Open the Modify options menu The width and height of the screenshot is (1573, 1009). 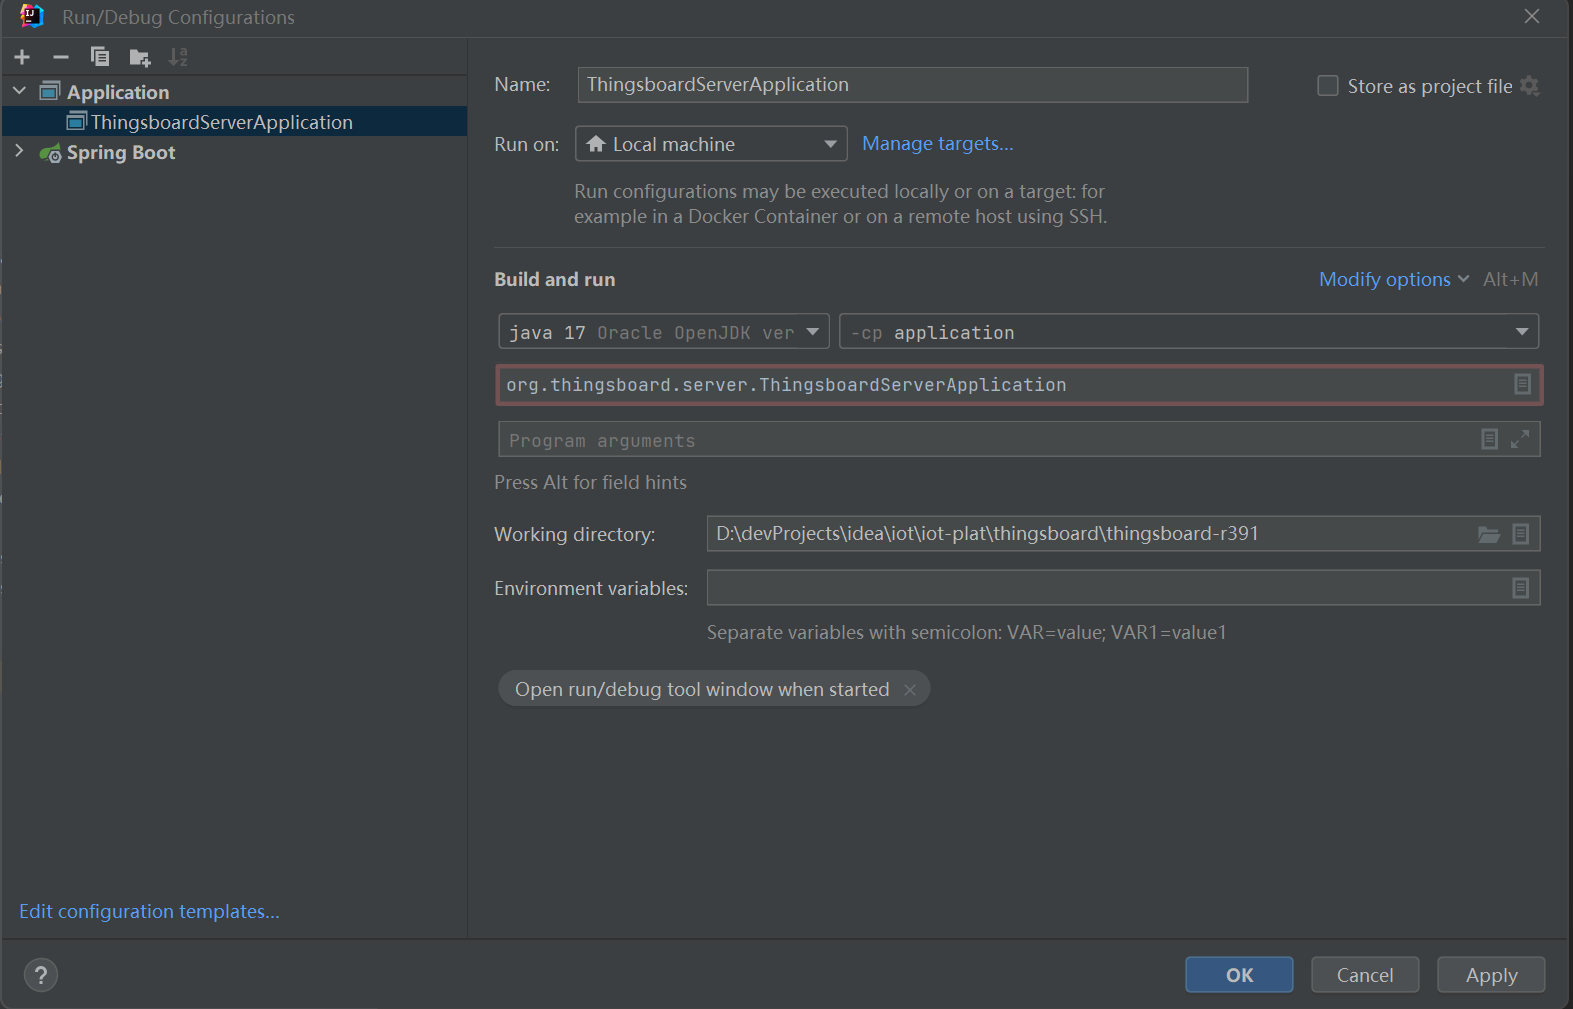tap(1393, 280)
